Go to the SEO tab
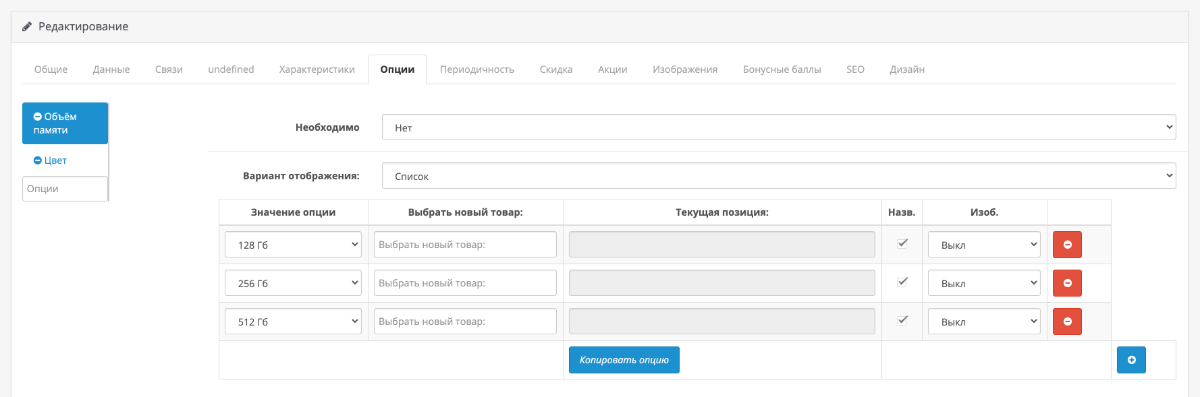Screen dimensions: 1200x397 click(x=855, y=69)
